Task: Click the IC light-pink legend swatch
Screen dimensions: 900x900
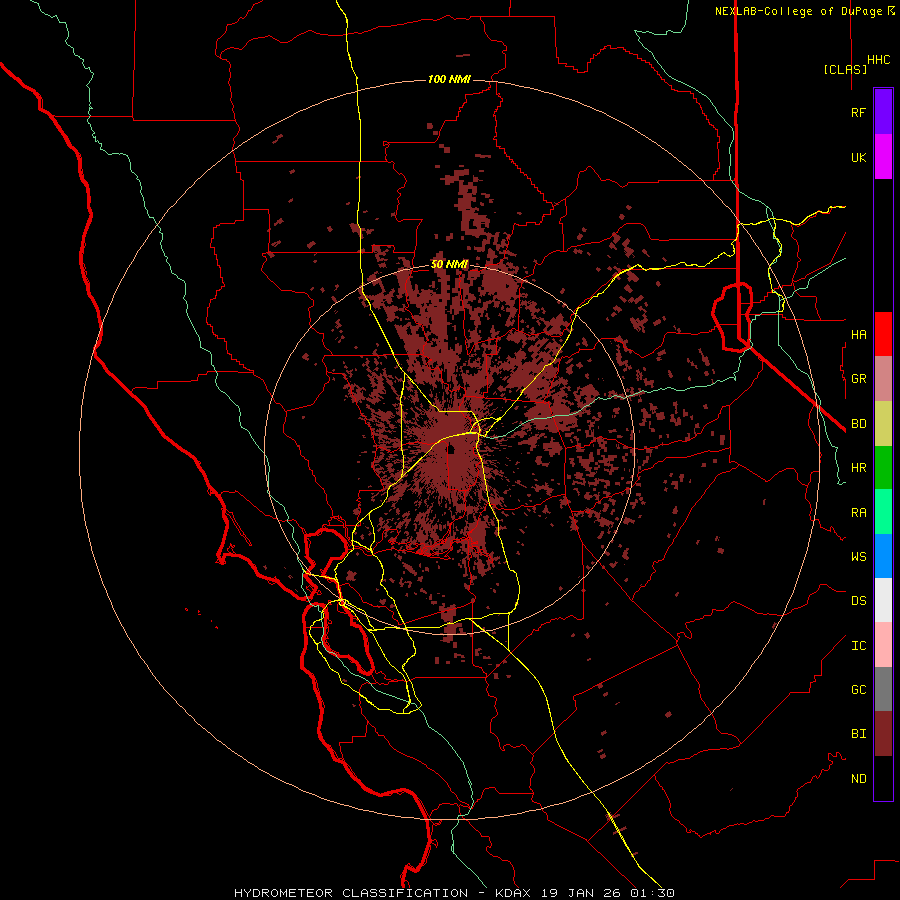Action: click(883, 645)
